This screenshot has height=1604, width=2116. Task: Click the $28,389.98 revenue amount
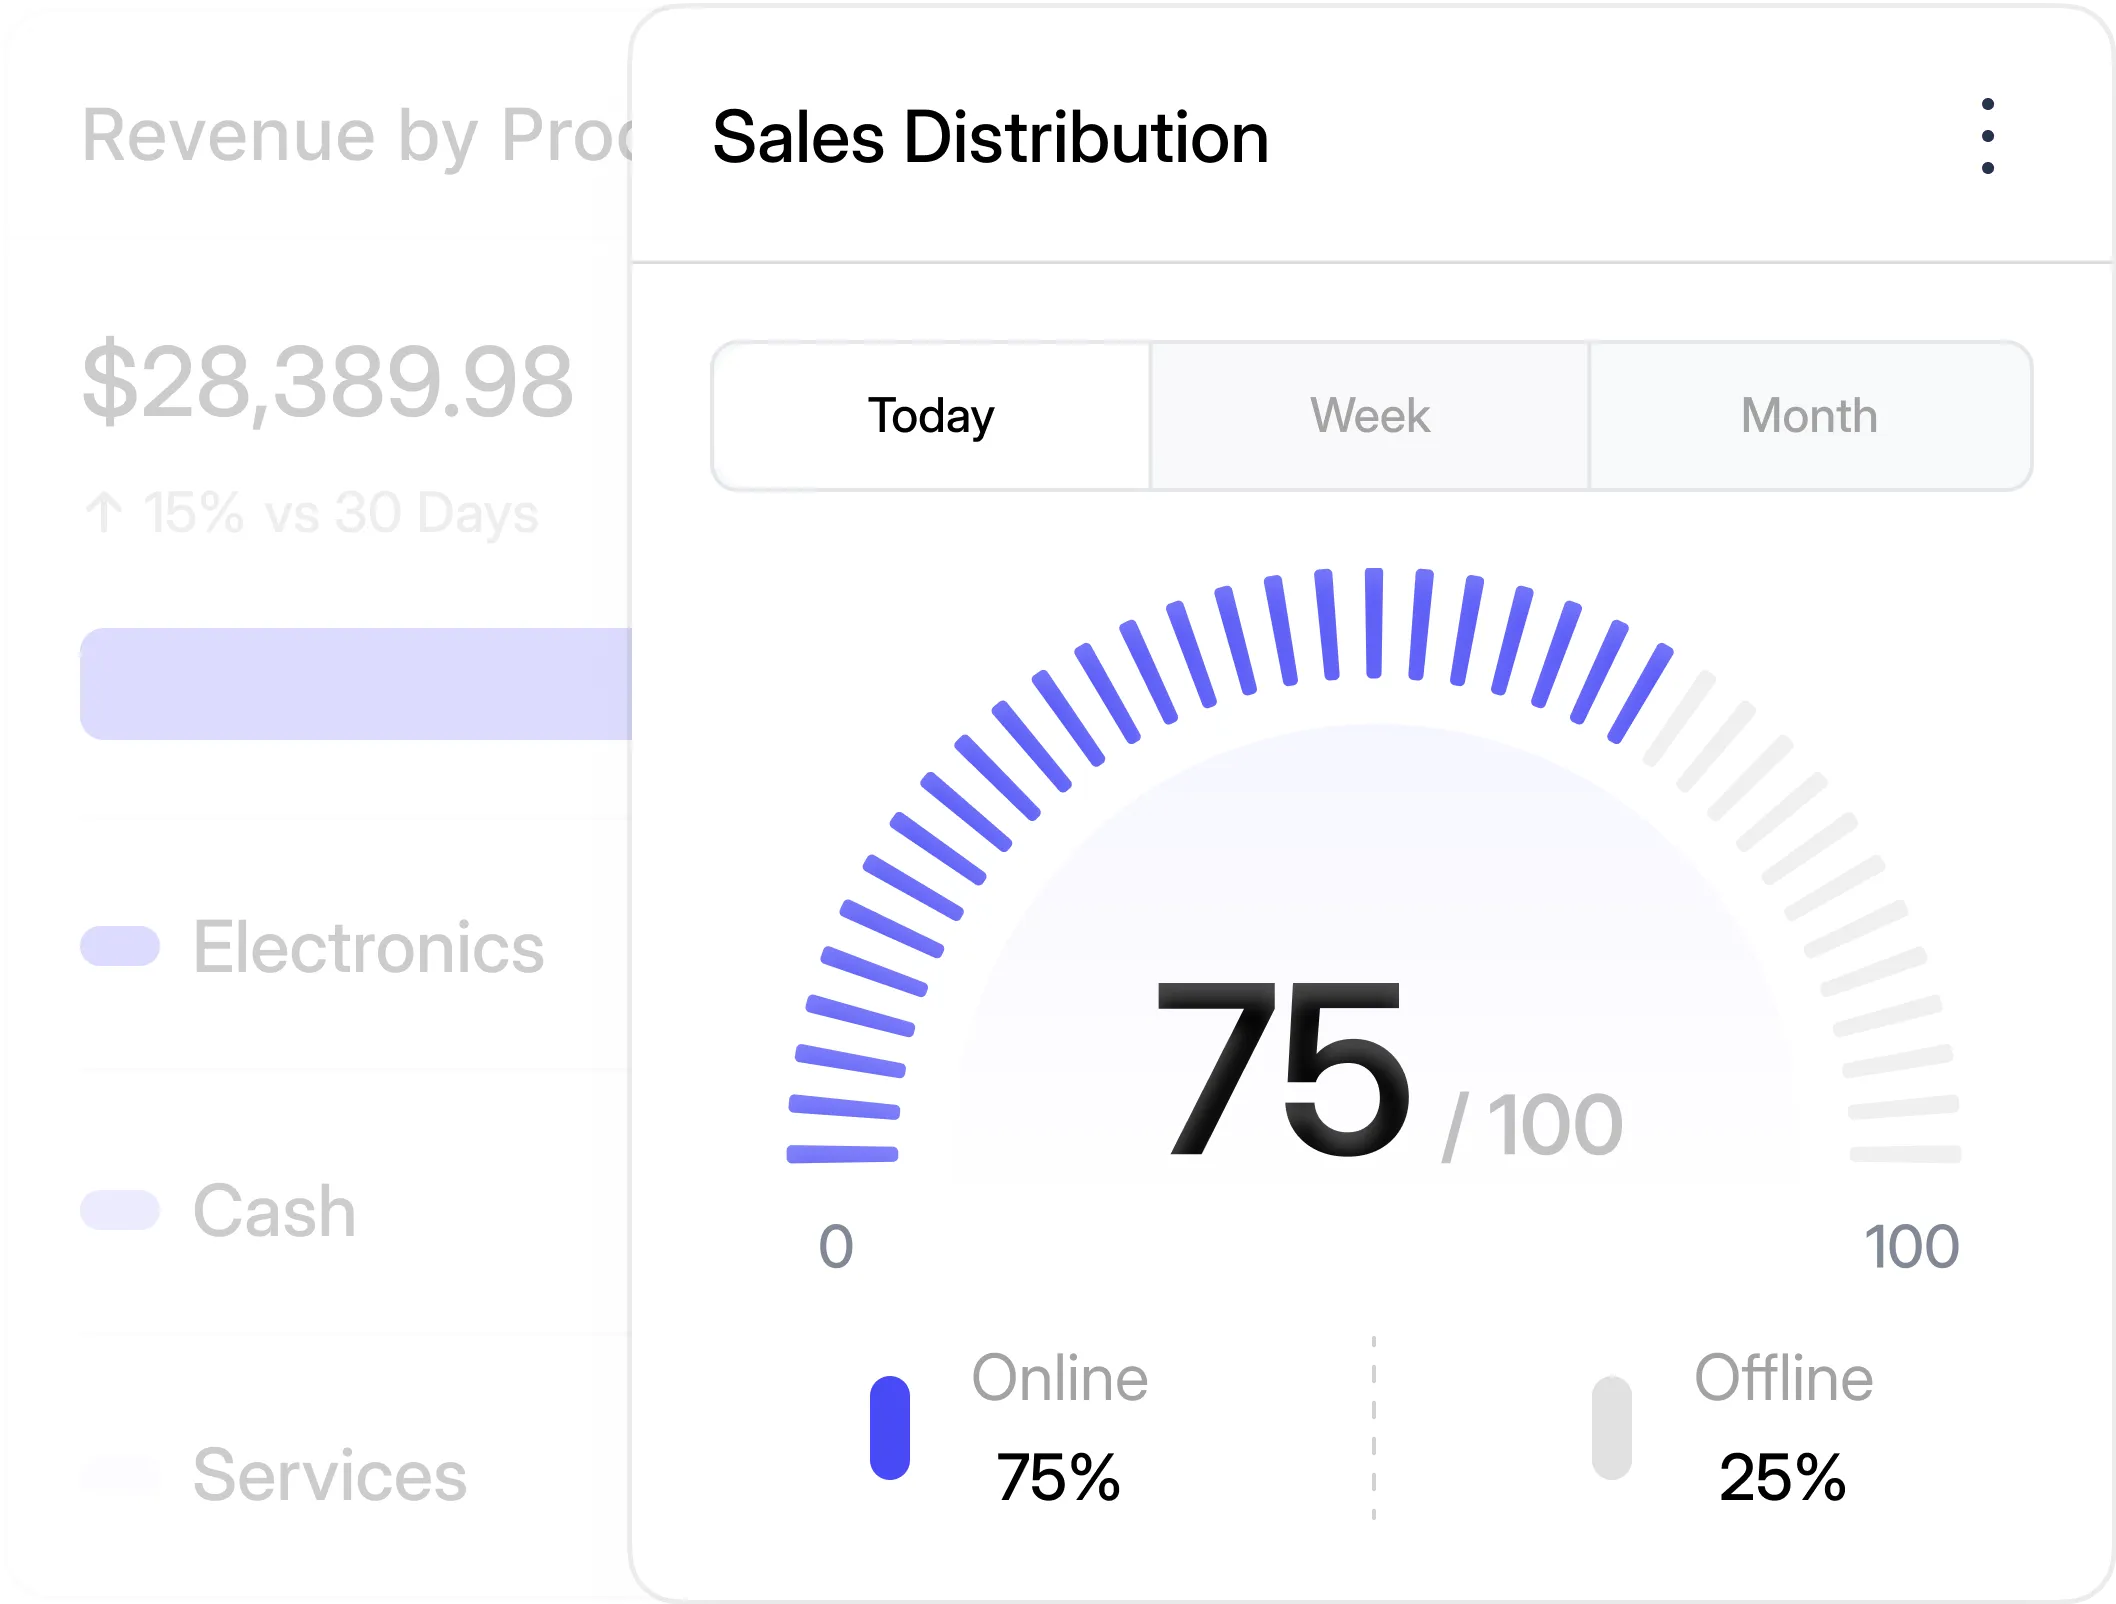click(x=328, y=383)
